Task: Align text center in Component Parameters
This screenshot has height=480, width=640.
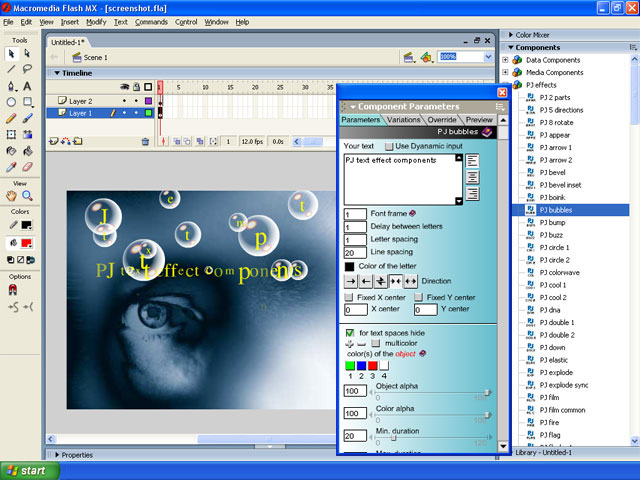Action: point(473,178)
